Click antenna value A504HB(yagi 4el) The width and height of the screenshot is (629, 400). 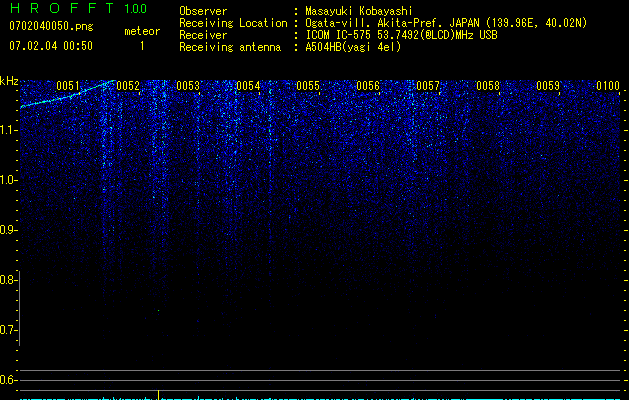(x=353, y=47)
